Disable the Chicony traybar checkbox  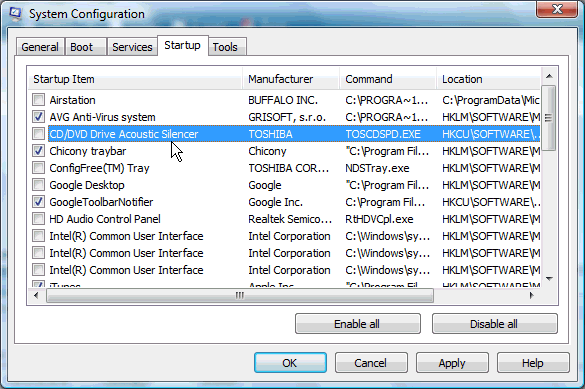[38, 151]
